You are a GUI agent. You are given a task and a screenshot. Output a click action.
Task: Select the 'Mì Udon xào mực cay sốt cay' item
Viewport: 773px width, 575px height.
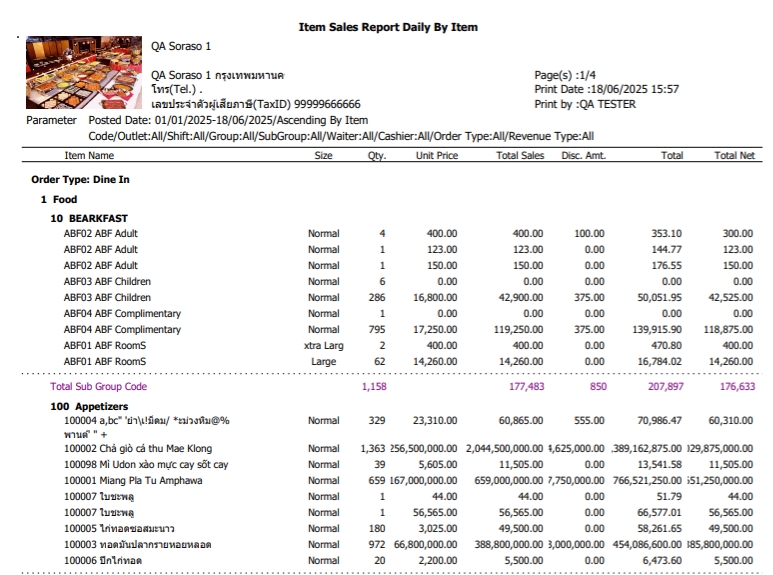(x=146, y=464)
